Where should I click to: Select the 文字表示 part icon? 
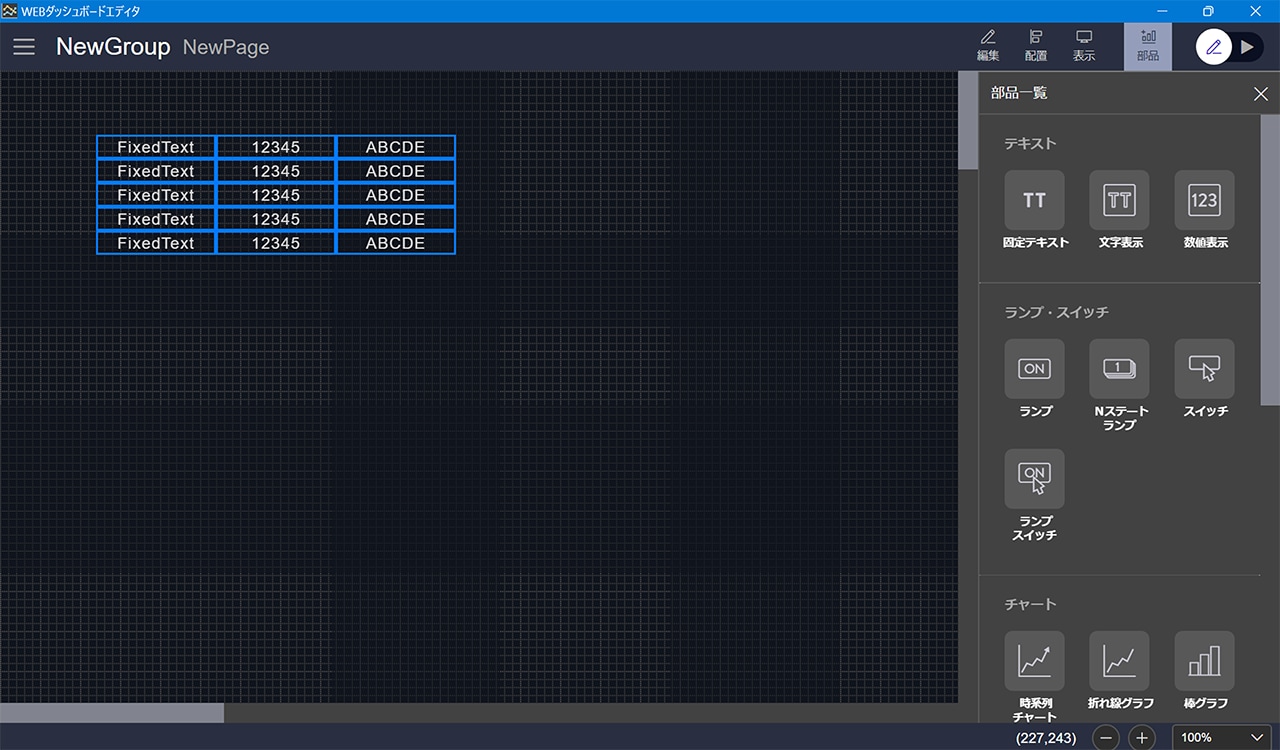pos(1119,200)
